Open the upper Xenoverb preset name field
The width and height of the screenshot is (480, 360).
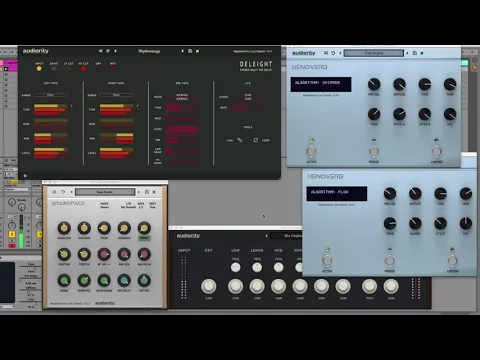coord(374,53)
